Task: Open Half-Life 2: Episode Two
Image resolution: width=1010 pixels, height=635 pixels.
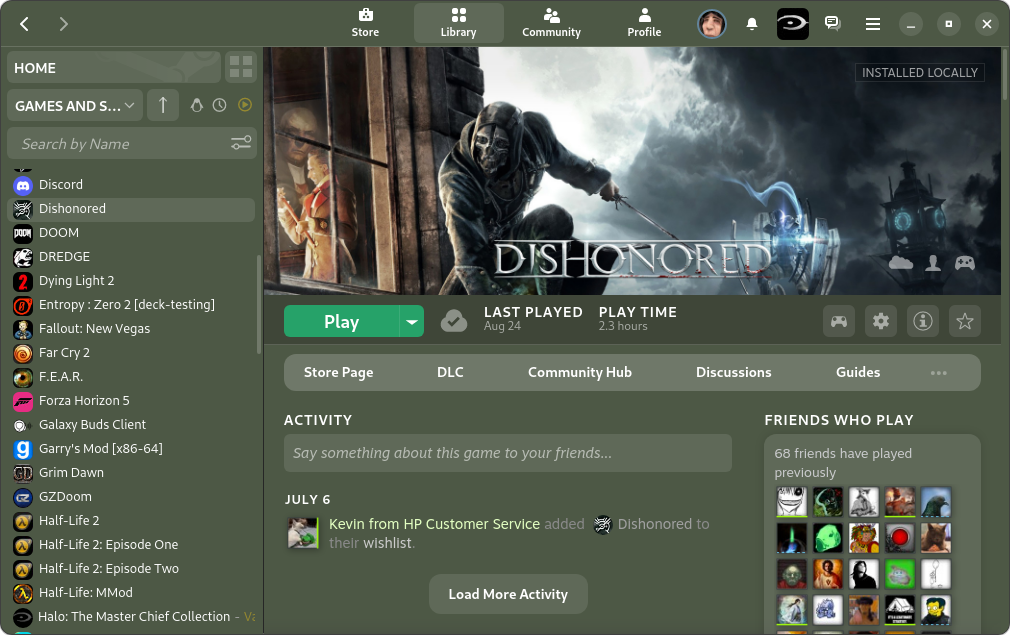Action: [x=131, y=569]
